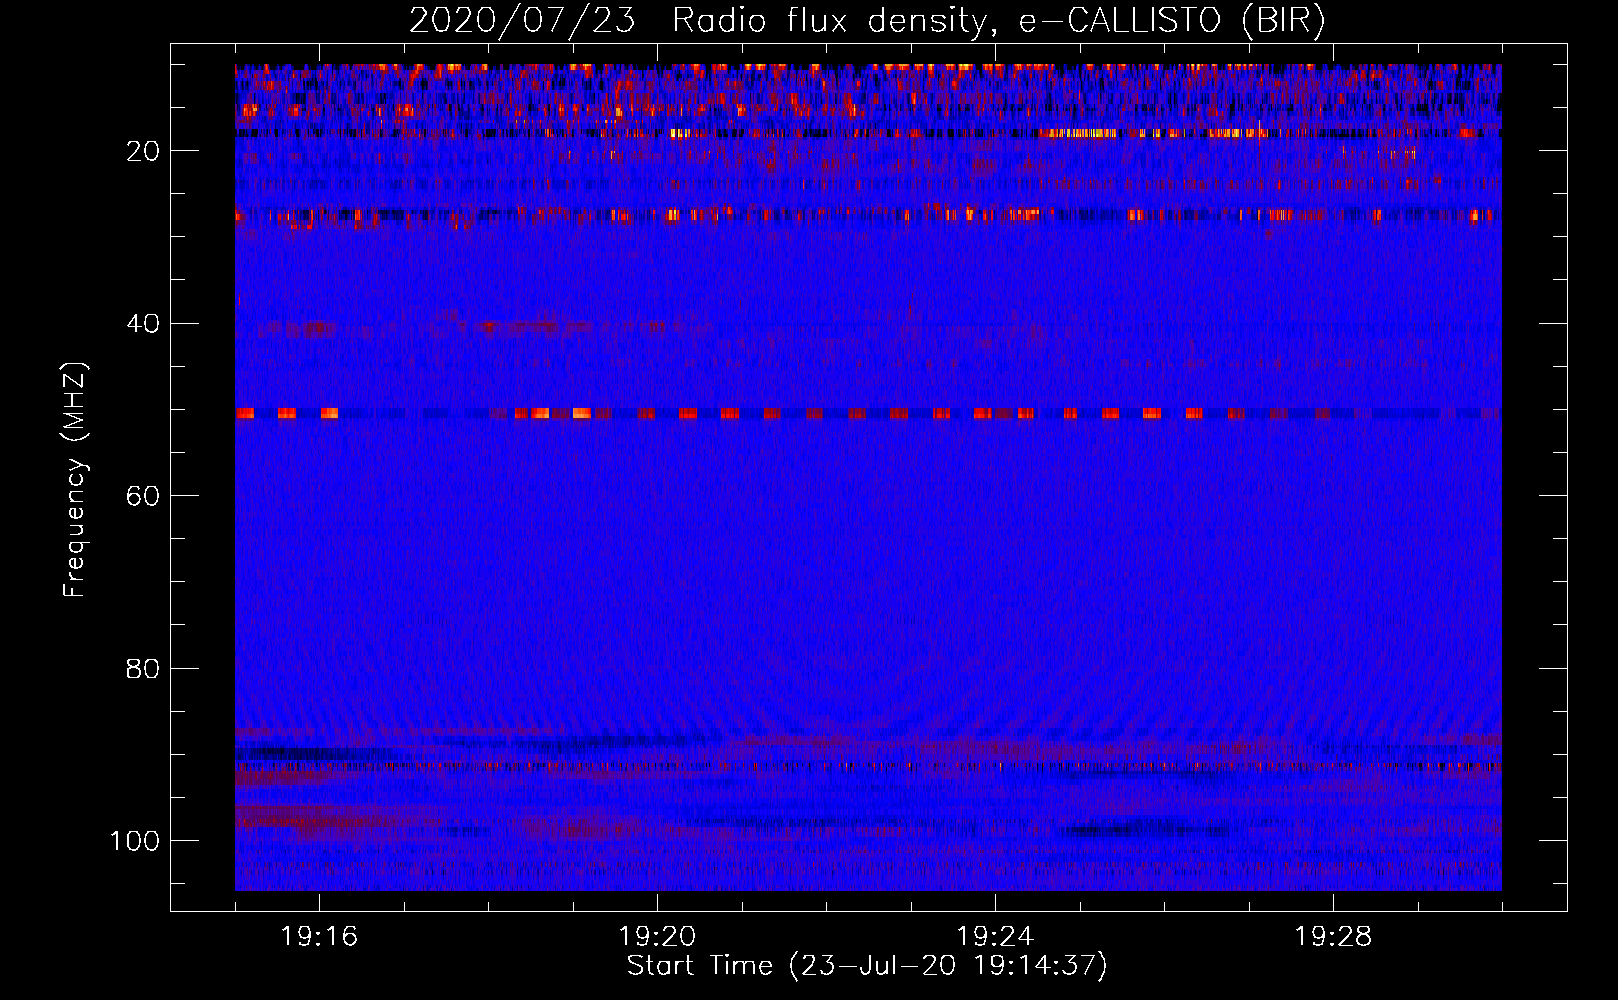Click the '19:28' time tick label
This screenshot has height=1000, width=1618.
tap(1333, 937)
